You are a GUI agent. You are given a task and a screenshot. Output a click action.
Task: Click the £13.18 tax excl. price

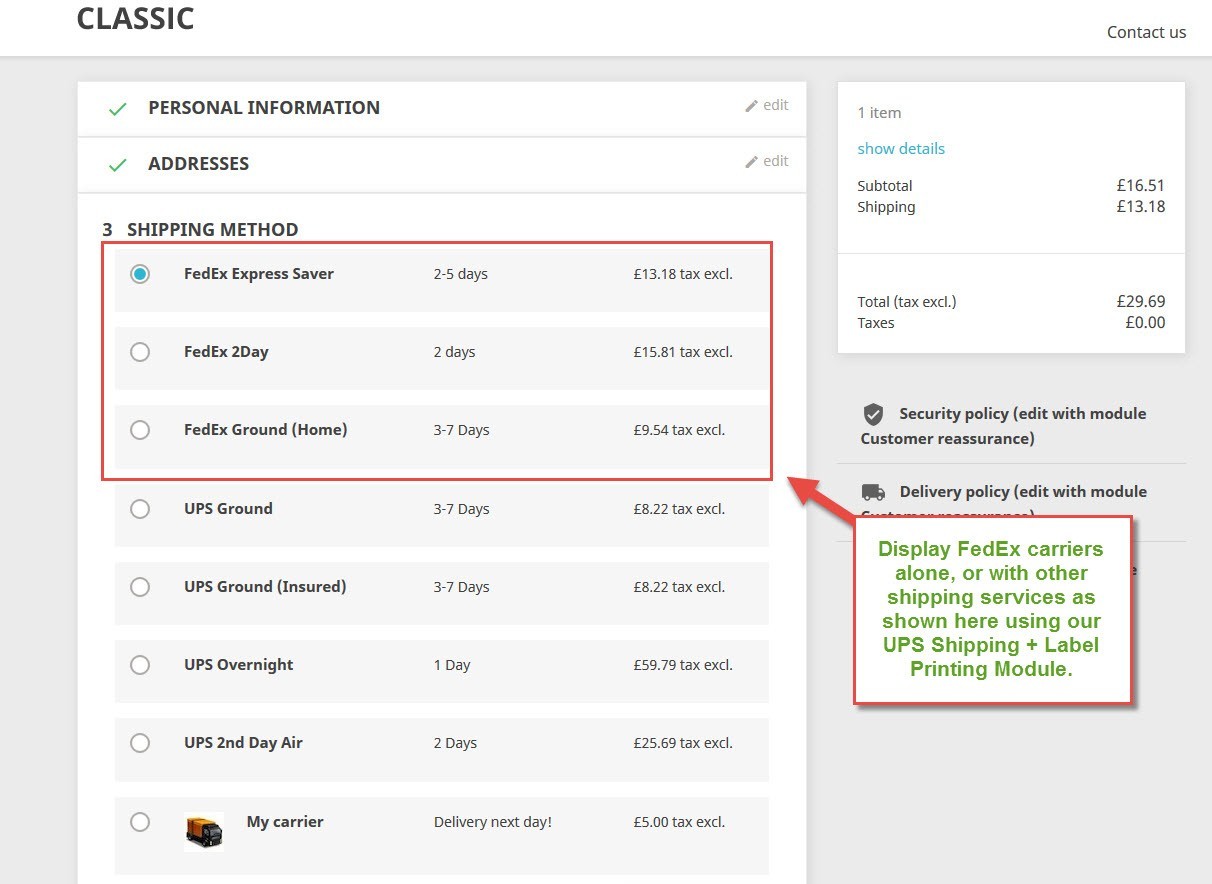683,274
